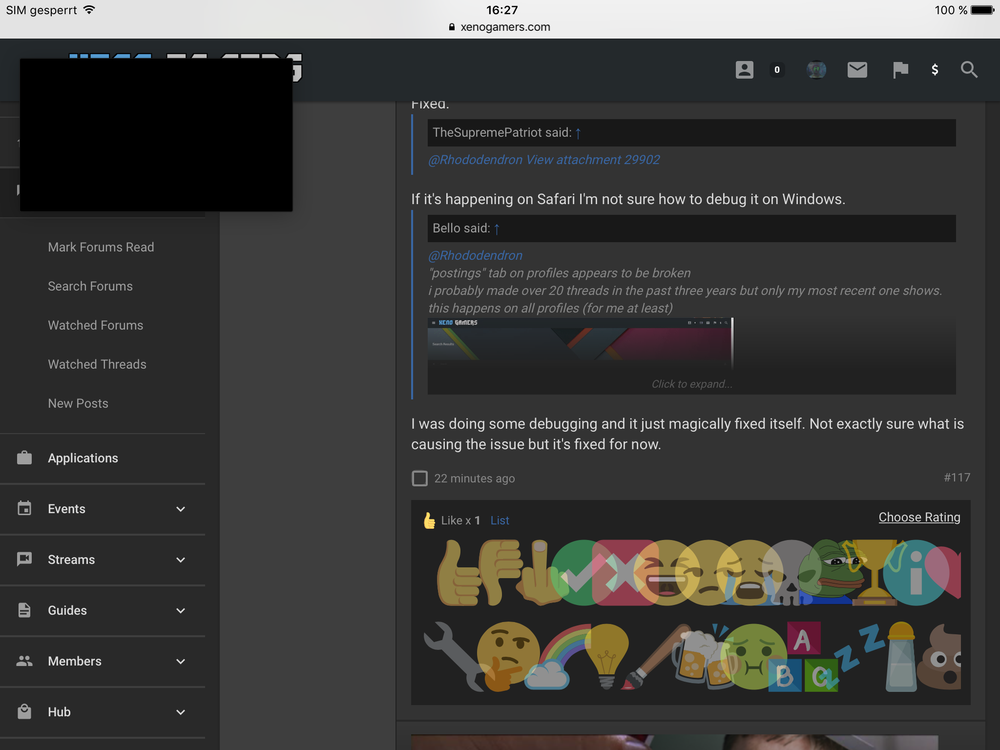Tap the round user avatar in header
Image resolution: width=1000 pixels, height=750 pixels.
click(x=816, y=70)
